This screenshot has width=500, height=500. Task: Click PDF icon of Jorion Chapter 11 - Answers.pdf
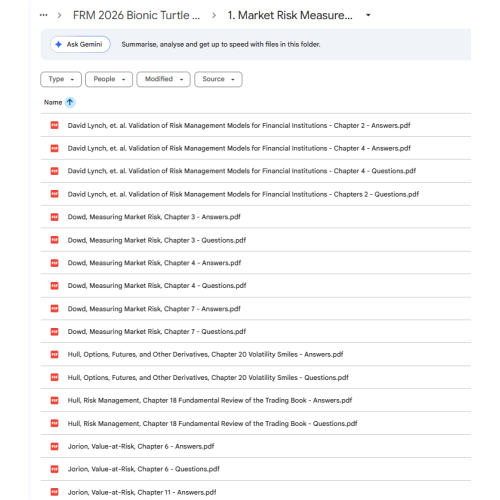55,492
